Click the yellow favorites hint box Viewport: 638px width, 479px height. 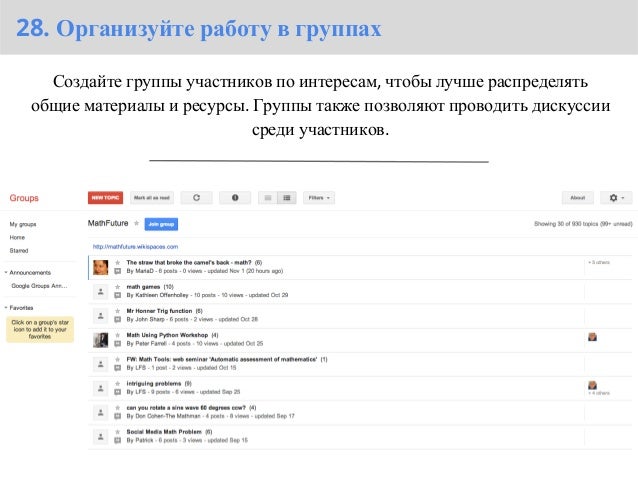coord(40,329)
